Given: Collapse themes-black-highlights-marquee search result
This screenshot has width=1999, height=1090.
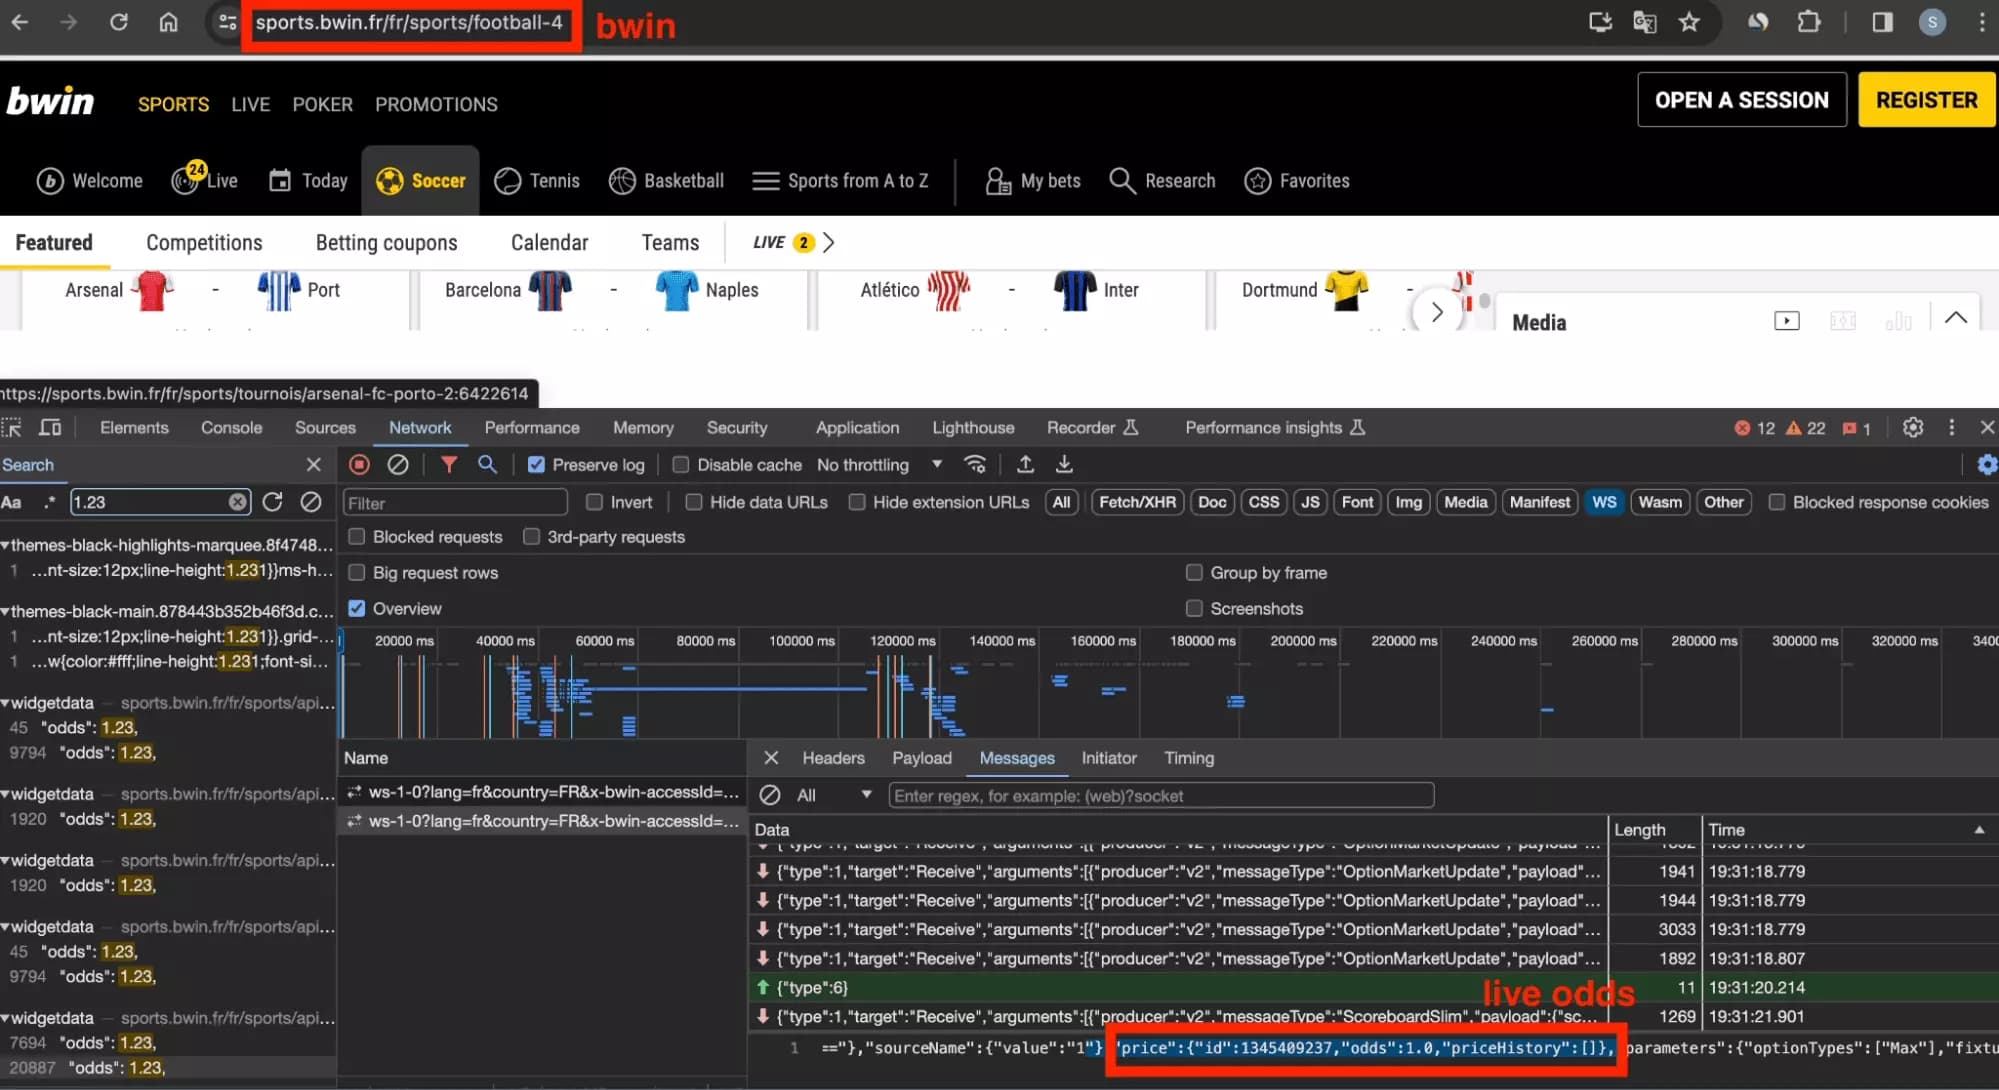Looking at the screenshot, I should pos(5,546).
